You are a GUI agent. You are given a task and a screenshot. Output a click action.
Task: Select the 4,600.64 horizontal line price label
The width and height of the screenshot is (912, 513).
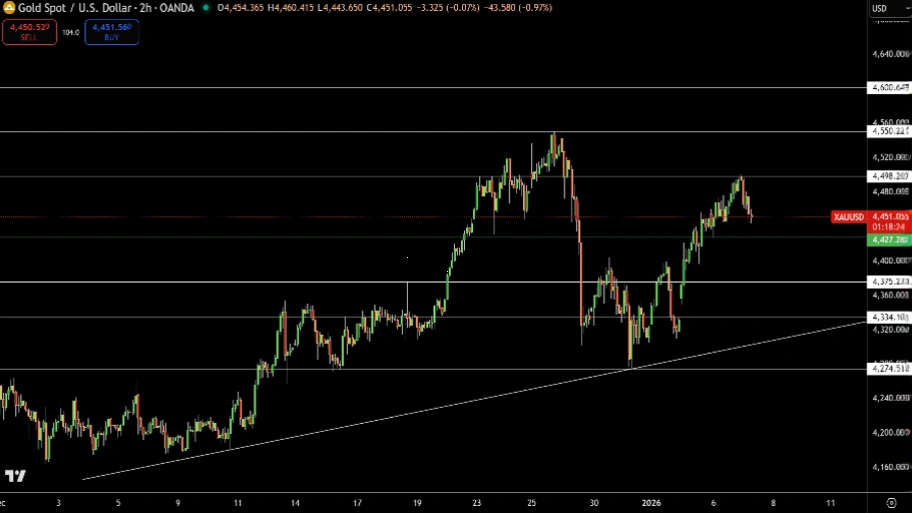tap(889, 88)
